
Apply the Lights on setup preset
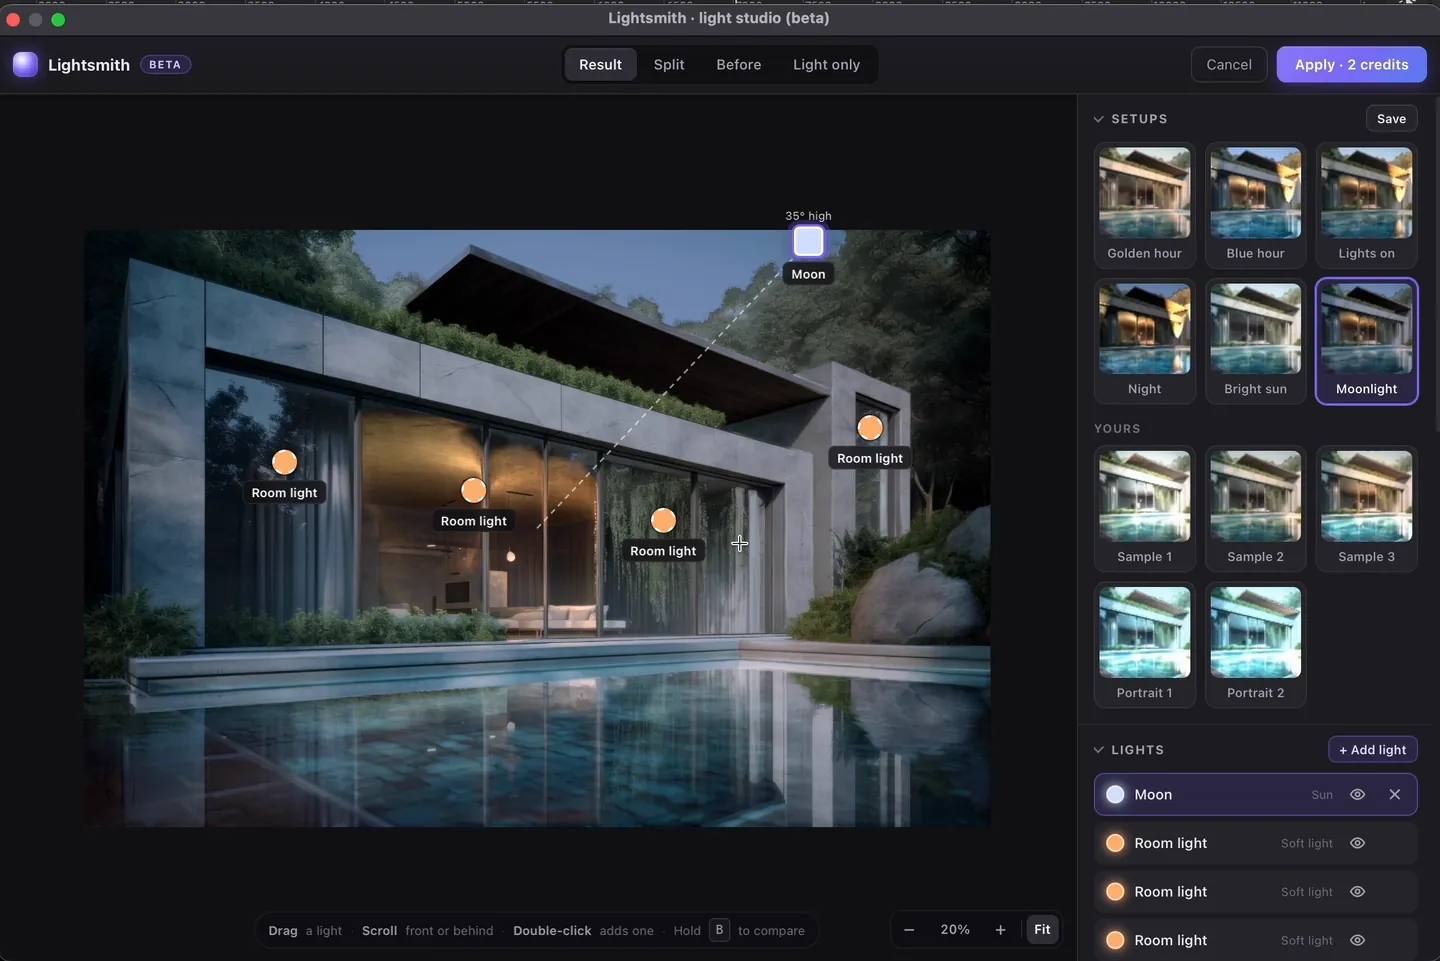click(1367, 205)
